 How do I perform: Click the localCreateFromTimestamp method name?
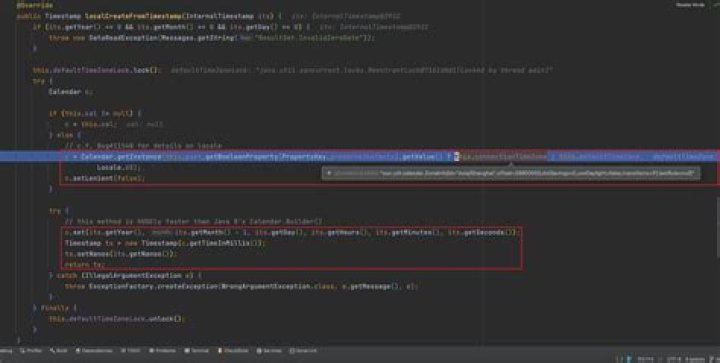(x=133, y=16)
